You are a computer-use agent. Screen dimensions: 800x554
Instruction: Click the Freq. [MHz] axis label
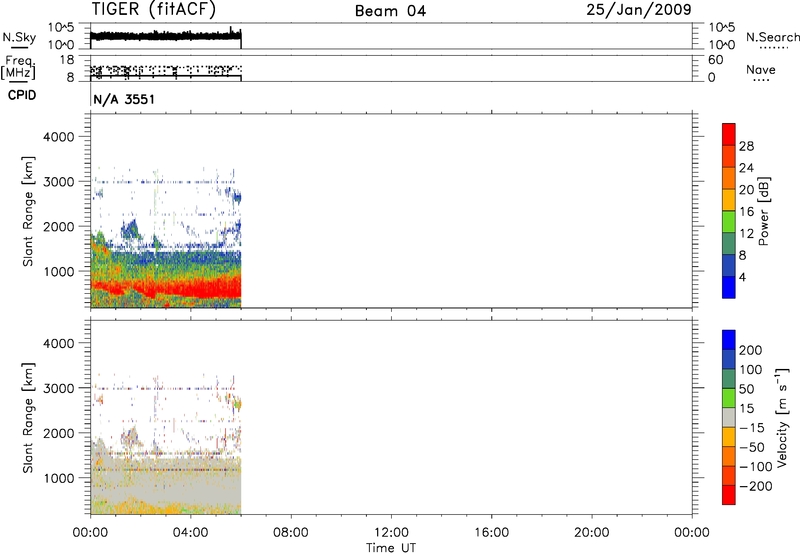tap(18, 68)
